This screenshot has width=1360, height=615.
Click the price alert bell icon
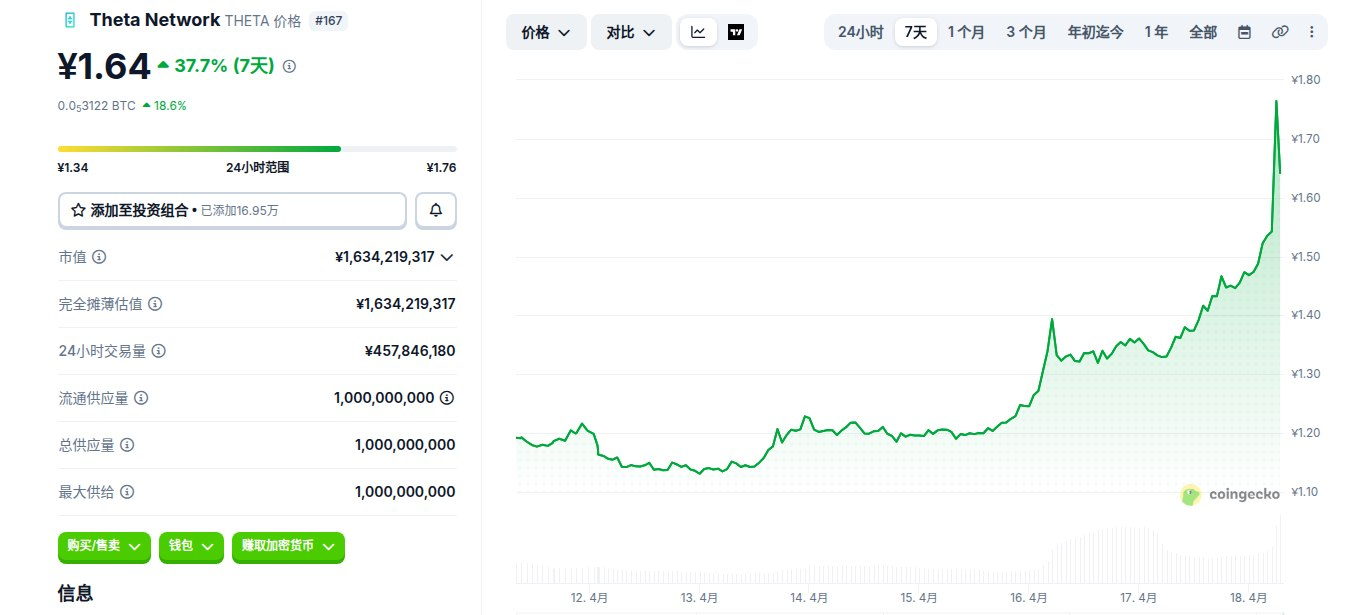tap(436, 211)
